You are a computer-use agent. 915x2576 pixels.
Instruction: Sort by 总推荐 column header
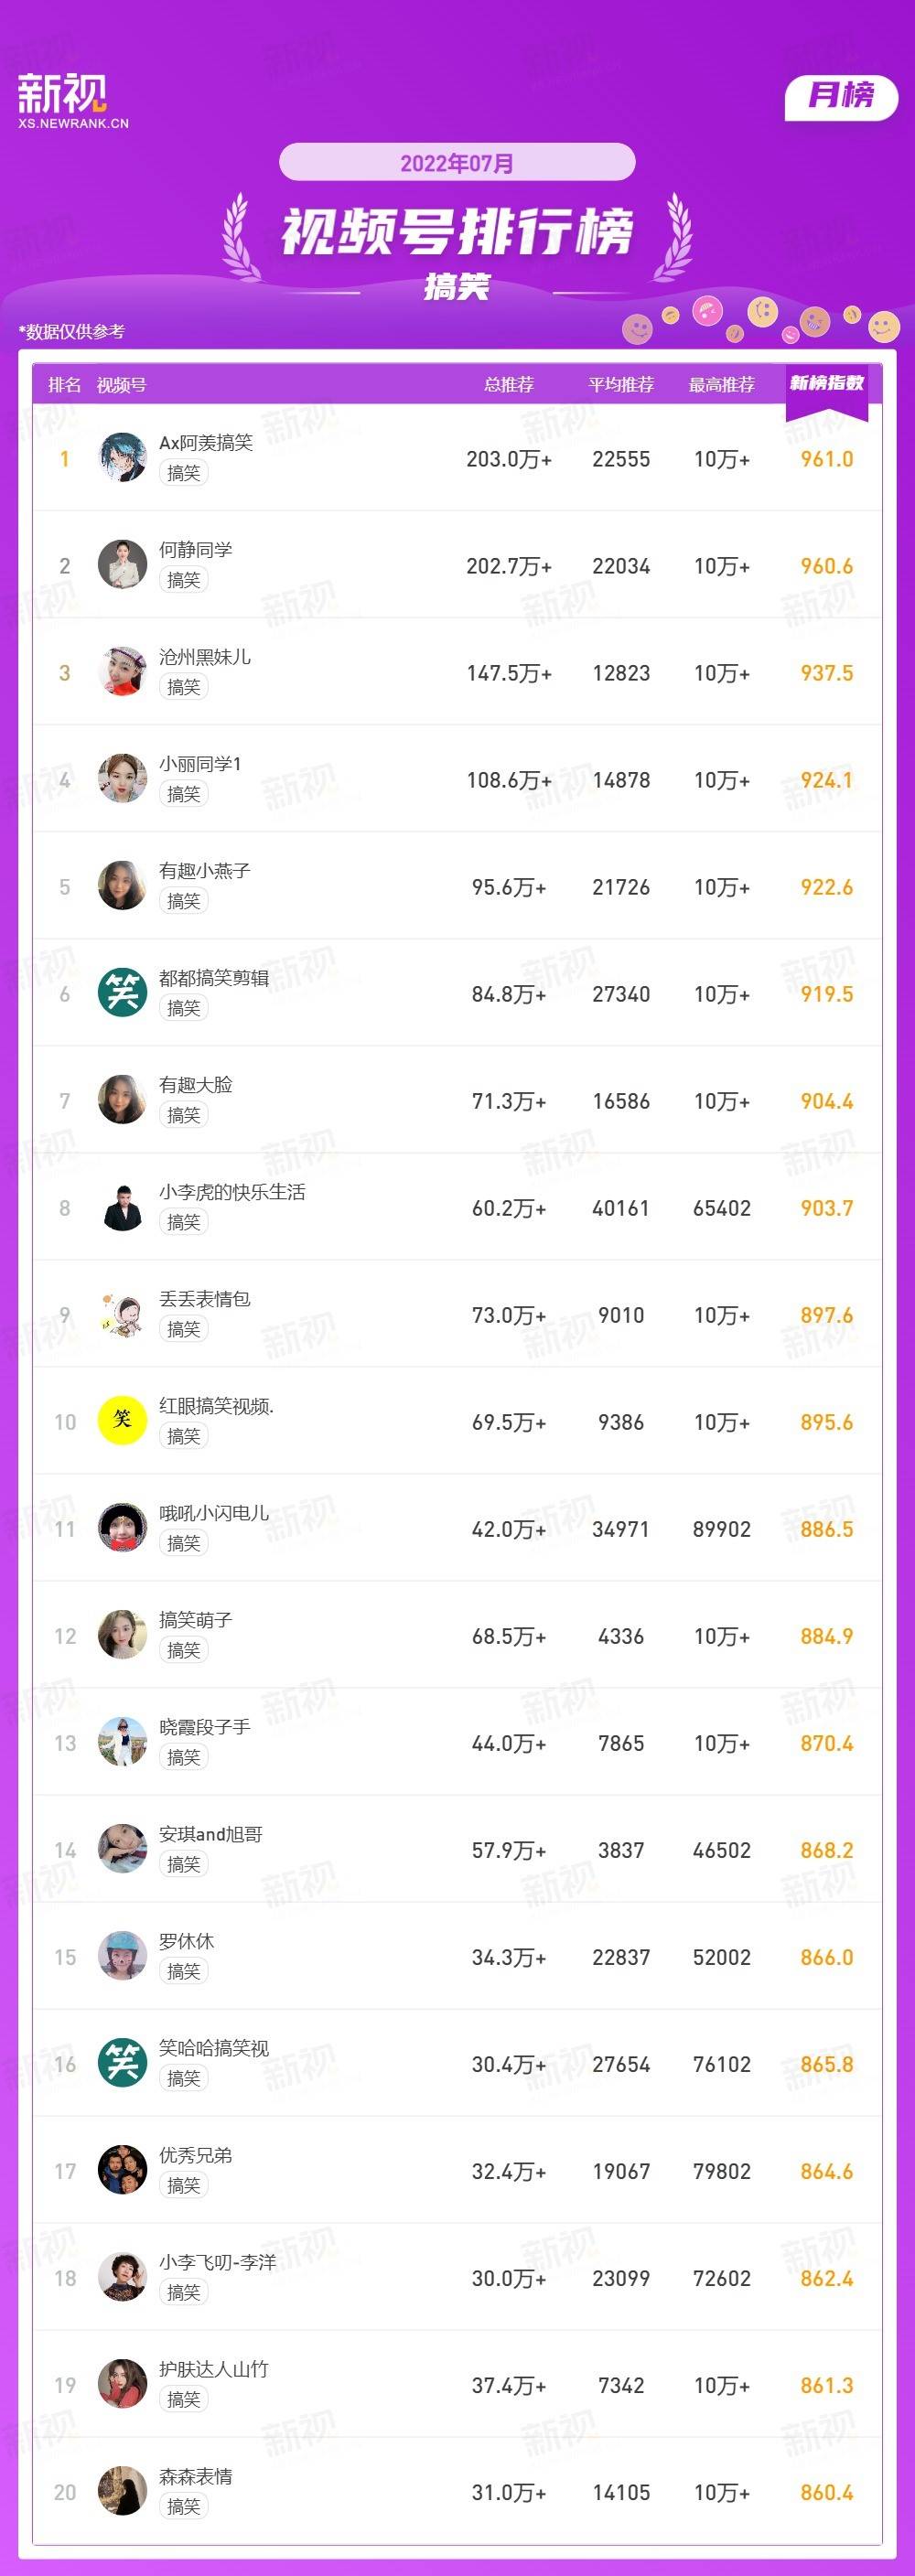tap(509, 385)
